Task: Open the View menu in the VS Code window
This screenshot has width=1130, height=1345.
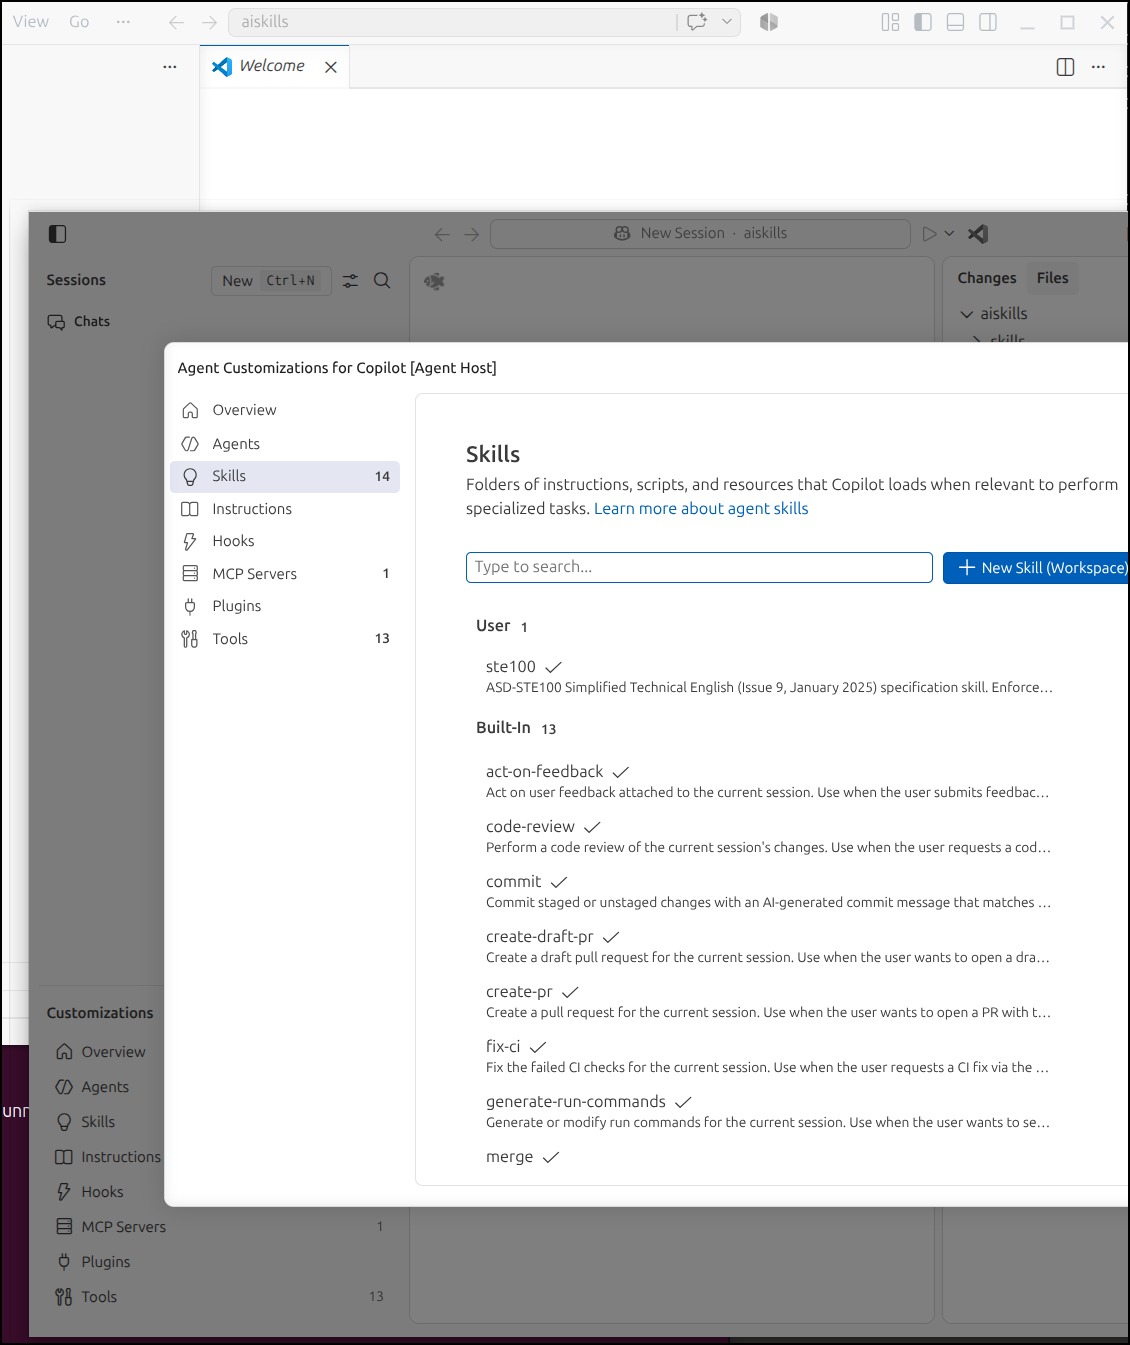Action: tap(31, 22)
